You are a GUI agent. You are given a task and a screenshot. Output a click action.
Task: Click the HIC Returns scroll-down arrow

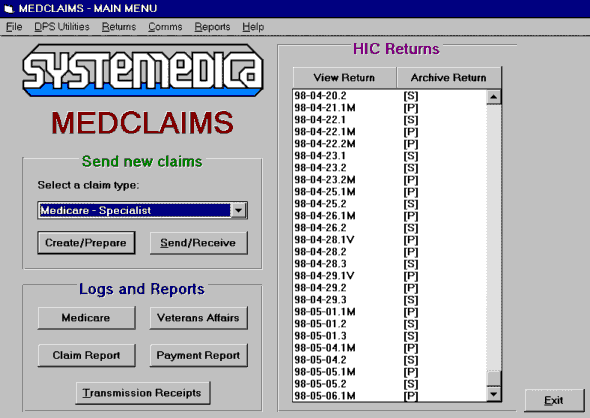494,394
